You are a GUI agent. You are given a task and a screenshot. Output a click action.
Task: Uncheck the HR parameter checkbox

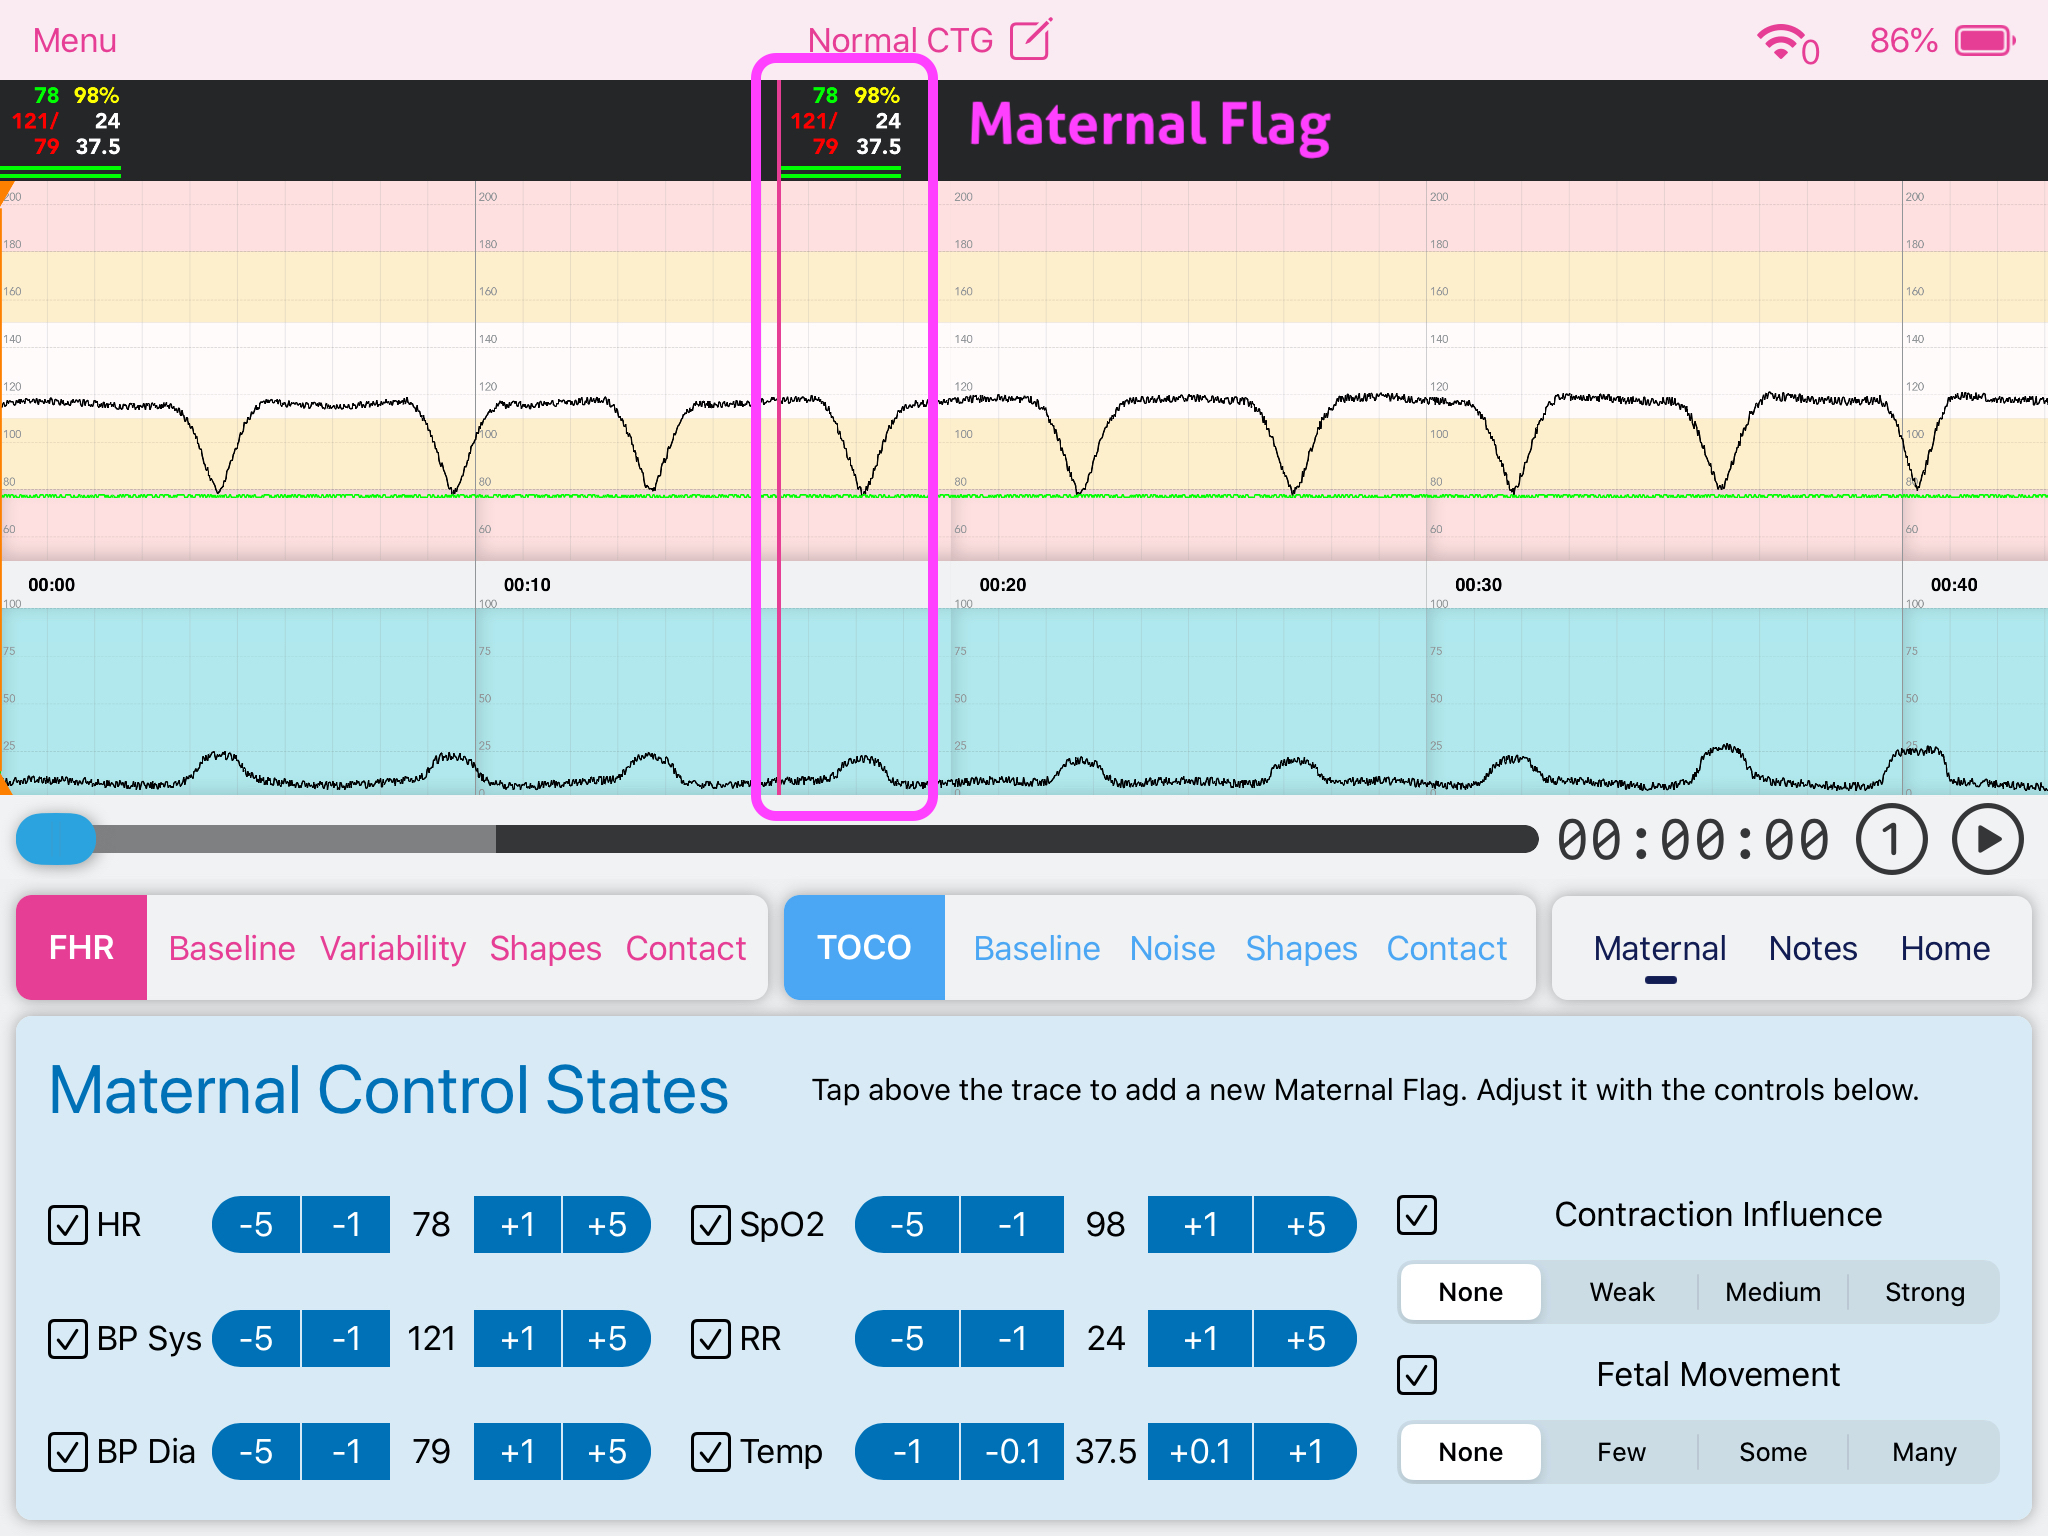tap(68, 1224)
